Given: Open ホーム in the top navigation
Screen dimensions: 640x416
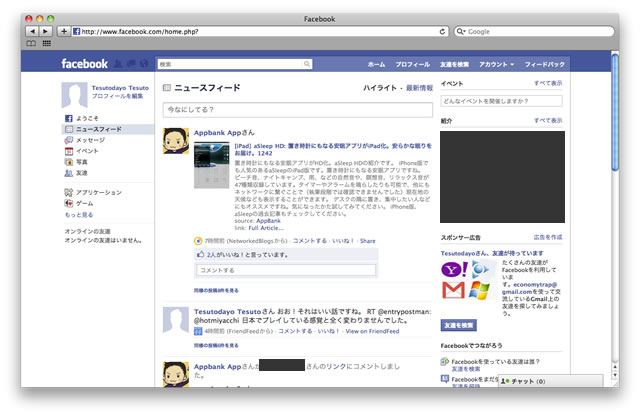Looking at the screenshot, I should (x=376, y=65).
